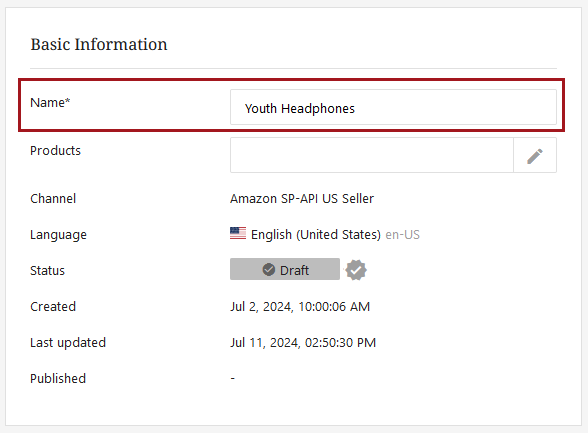588x433 pixels.
Task: Click the gray verified badge next to Draft
Action: [356, 270]
